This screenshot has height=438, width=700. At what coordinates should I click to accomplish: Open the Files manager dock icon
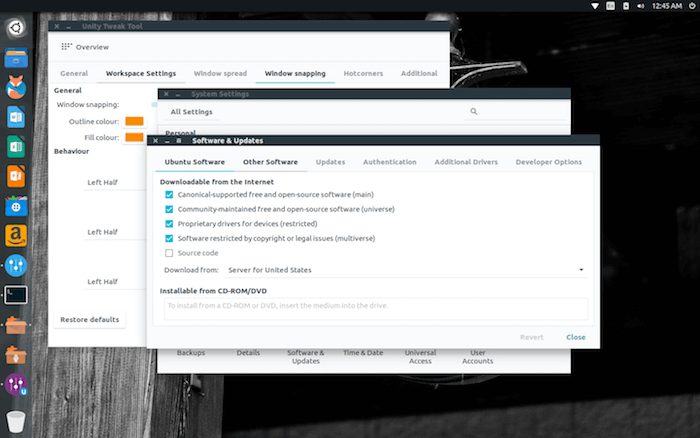(x=16, y=58)
